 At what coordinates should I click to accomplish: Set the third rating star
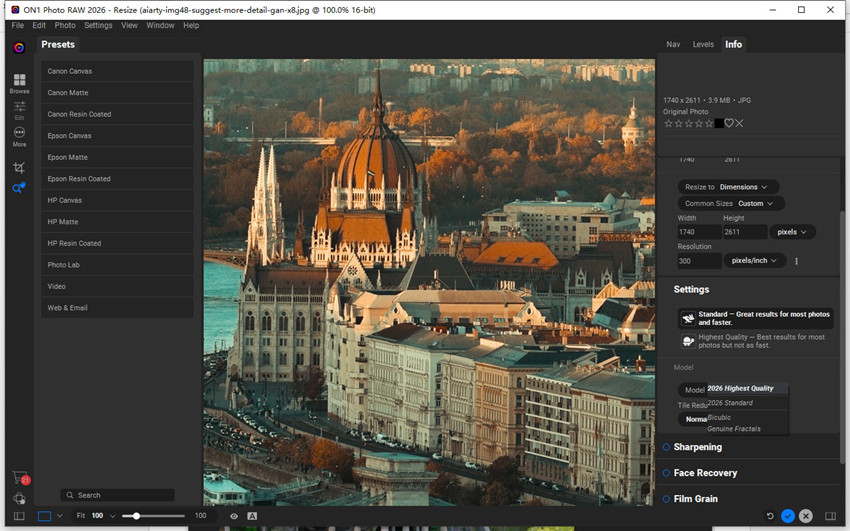point(688,124)
